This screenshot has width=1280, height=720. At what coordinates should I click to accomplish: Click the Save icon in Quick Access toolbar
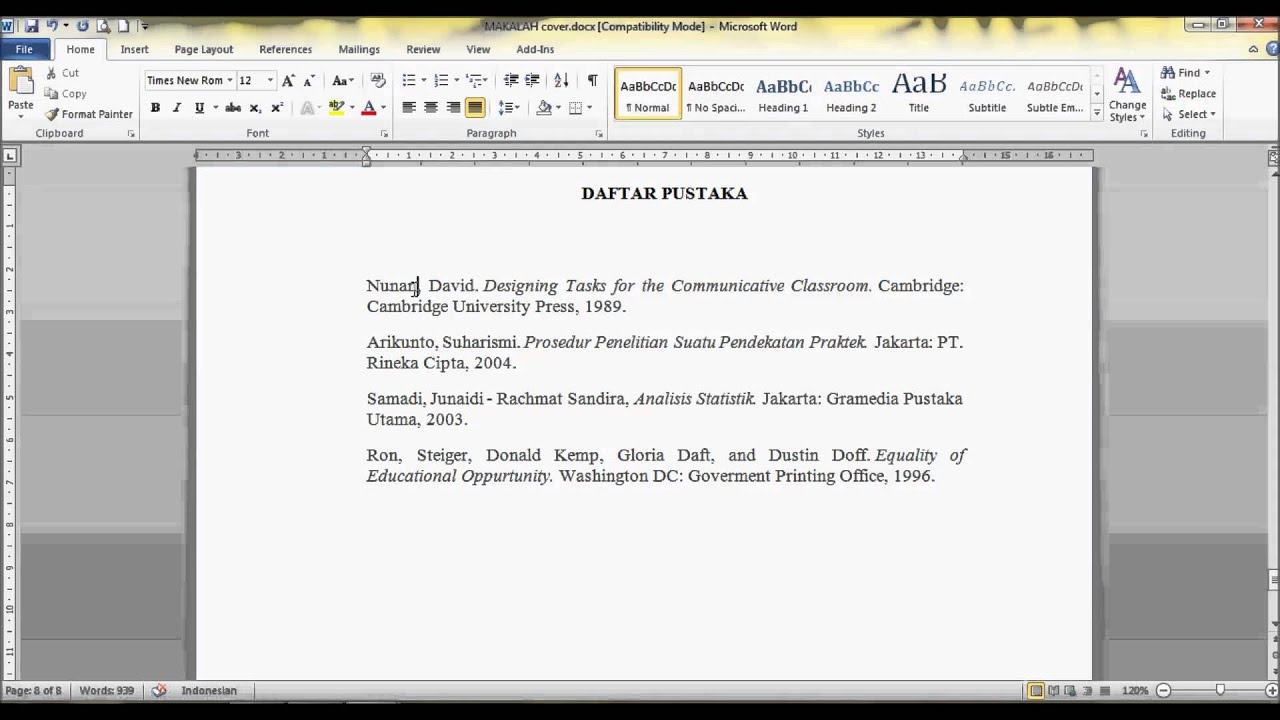click(32, 26)
